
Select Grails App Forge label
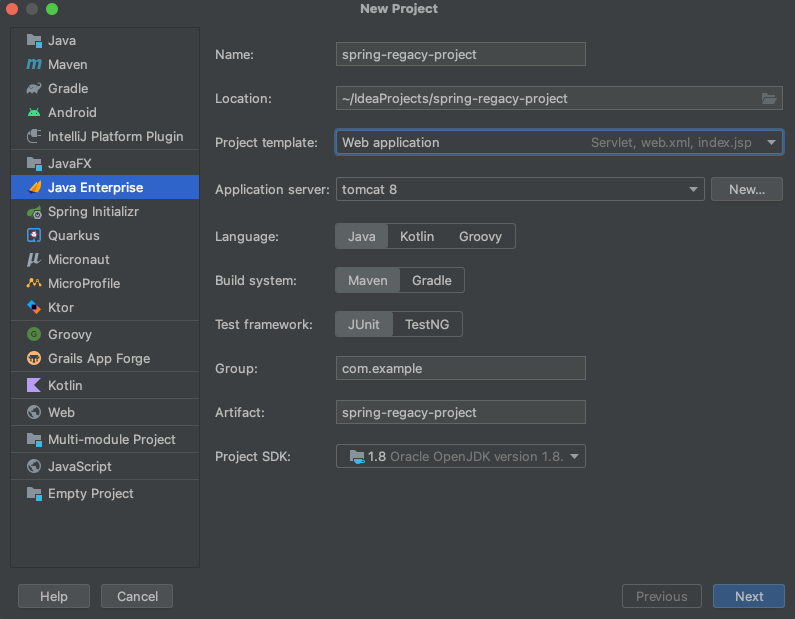(99, 358)
